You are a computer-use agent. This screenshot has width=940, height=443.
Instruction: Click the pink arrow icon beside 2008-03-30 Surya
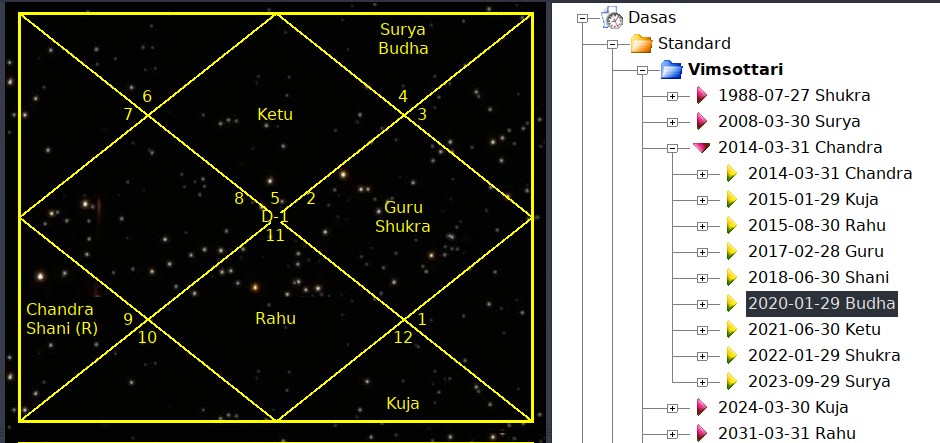pyautogui.click(x=702, y=122)
